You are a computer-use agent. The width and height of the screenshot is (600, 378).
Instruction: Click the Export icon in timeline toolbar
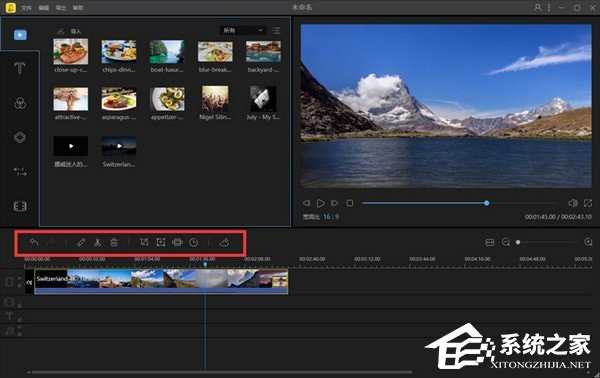click(225, 242)
